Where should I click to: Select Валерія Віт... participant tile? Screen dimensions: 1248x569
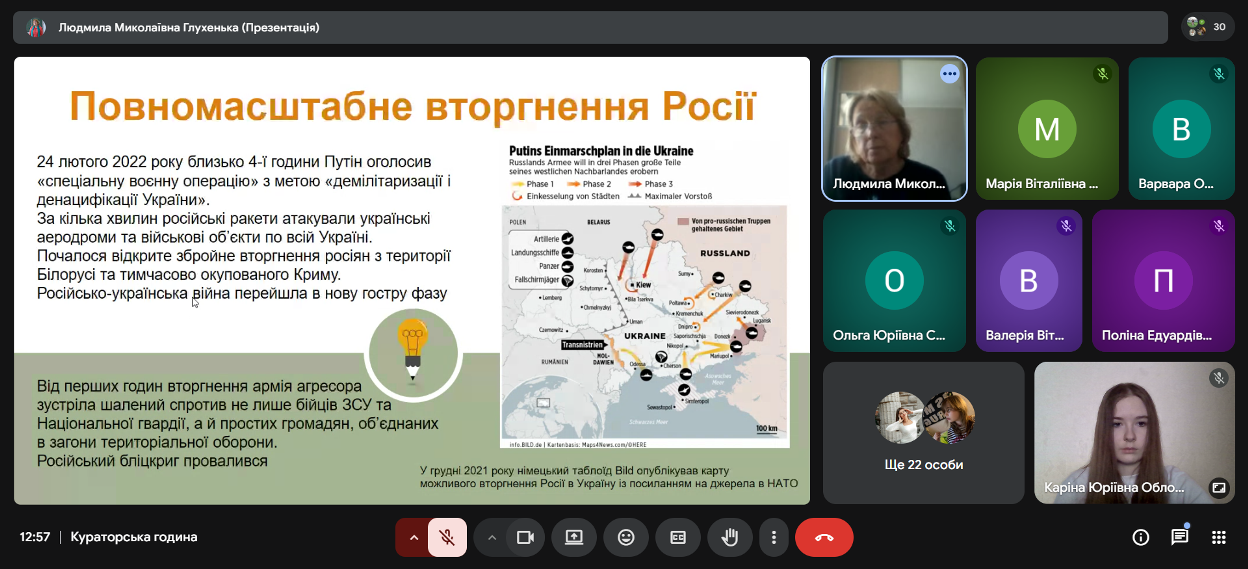coord(1029,281)
